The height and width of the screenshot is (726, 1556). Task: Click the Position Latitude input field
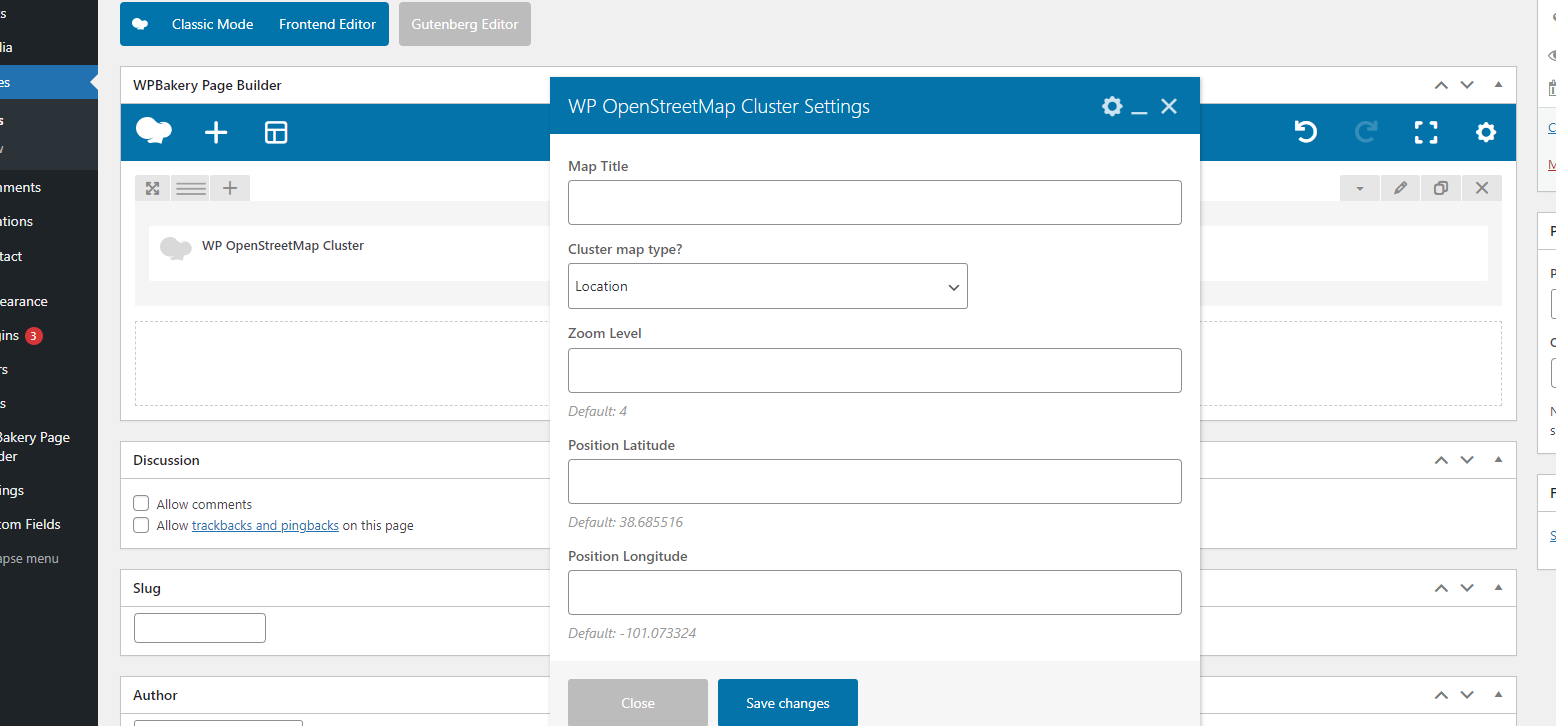pyautogui.click(x=874, y=481)
